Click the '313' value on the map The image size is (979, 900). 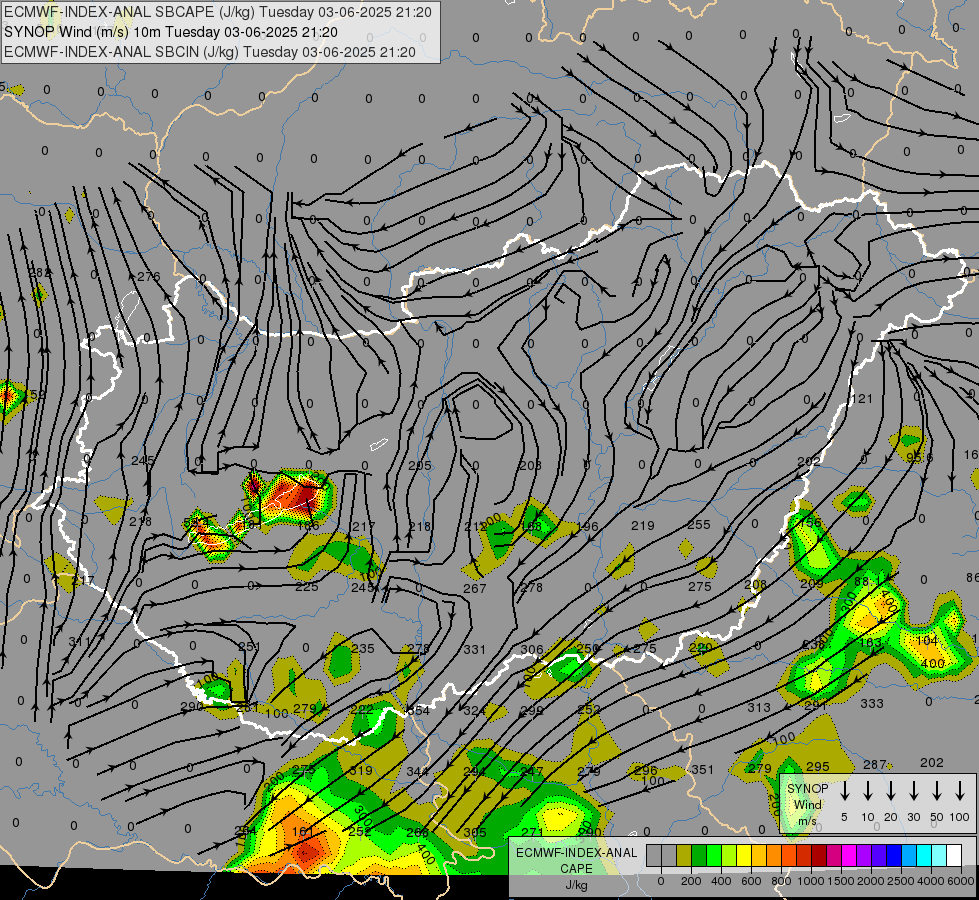point(759,707)
